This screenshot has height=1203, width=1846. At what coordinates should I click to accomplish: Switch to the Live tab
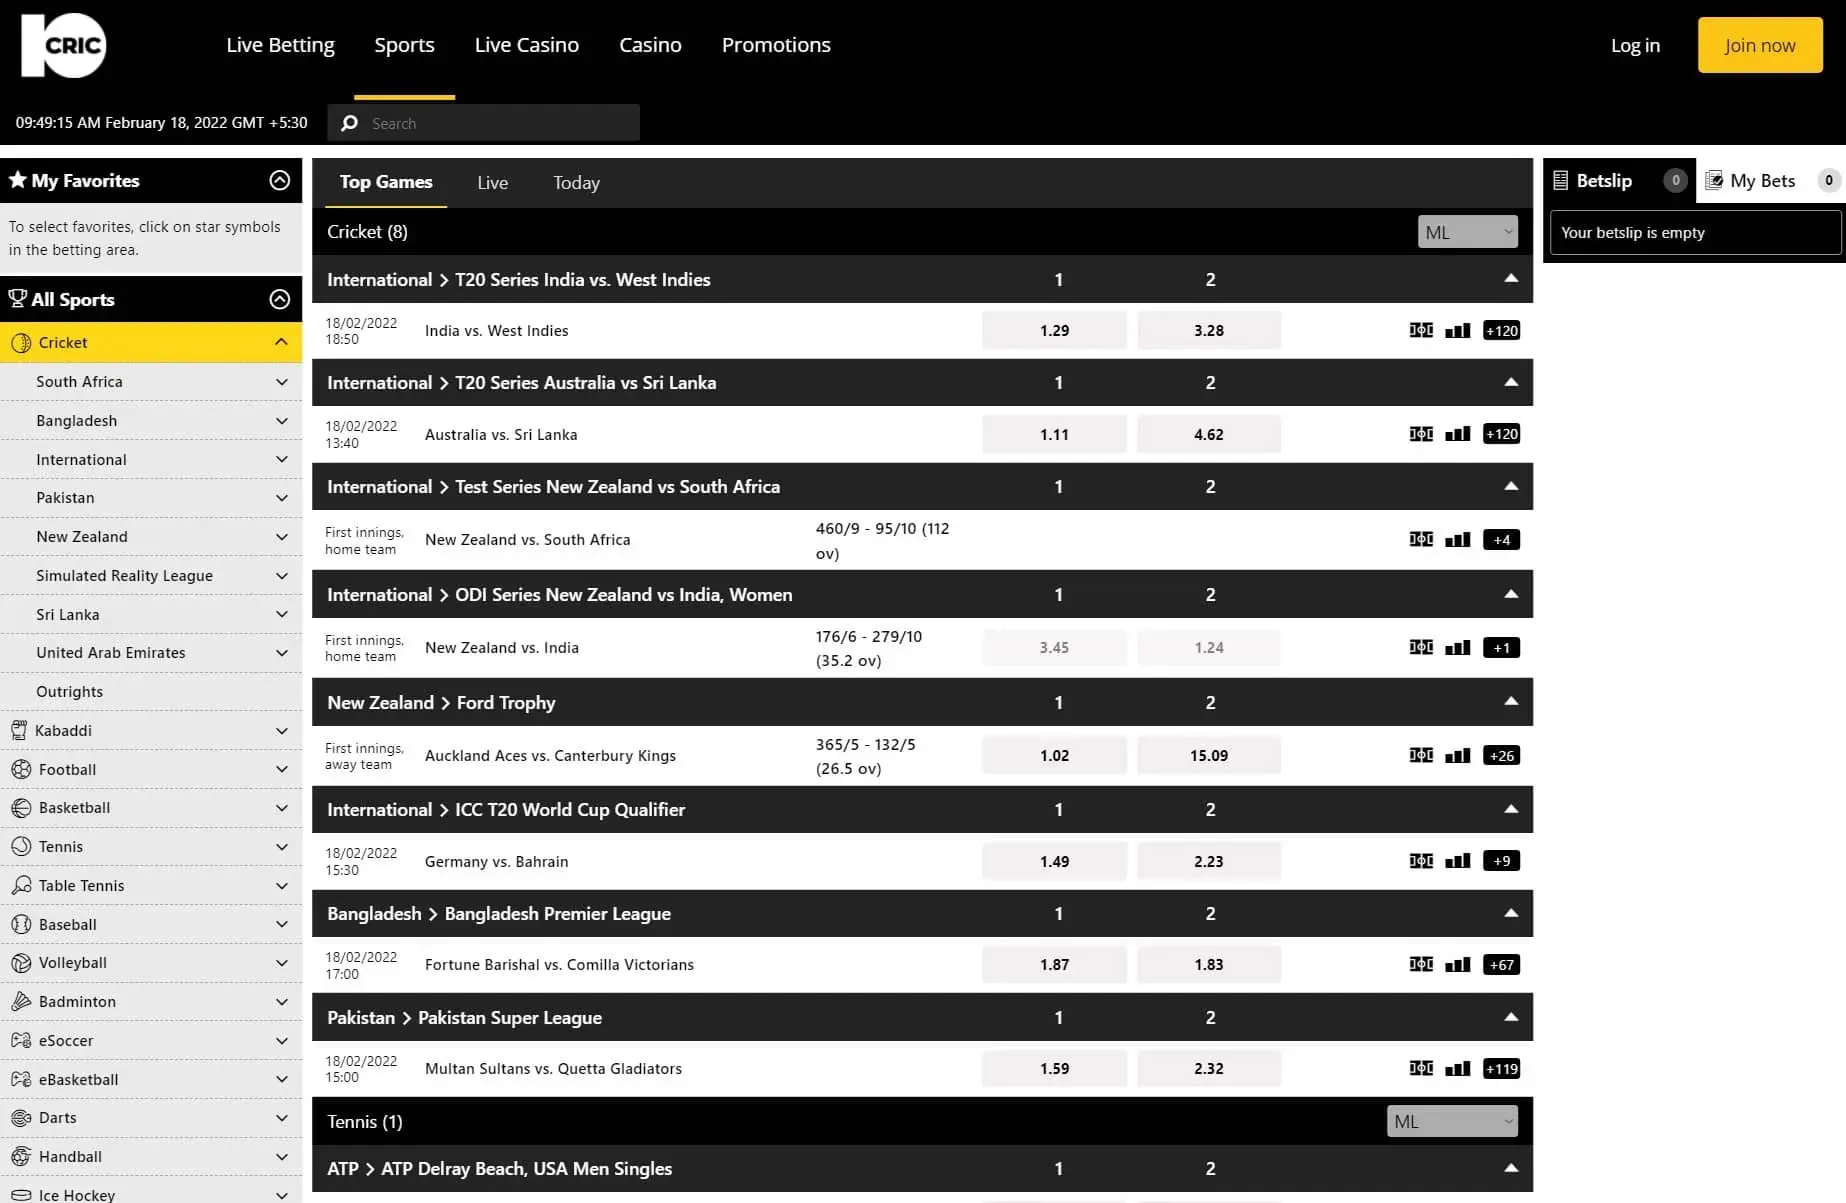[x=492, y=183]
